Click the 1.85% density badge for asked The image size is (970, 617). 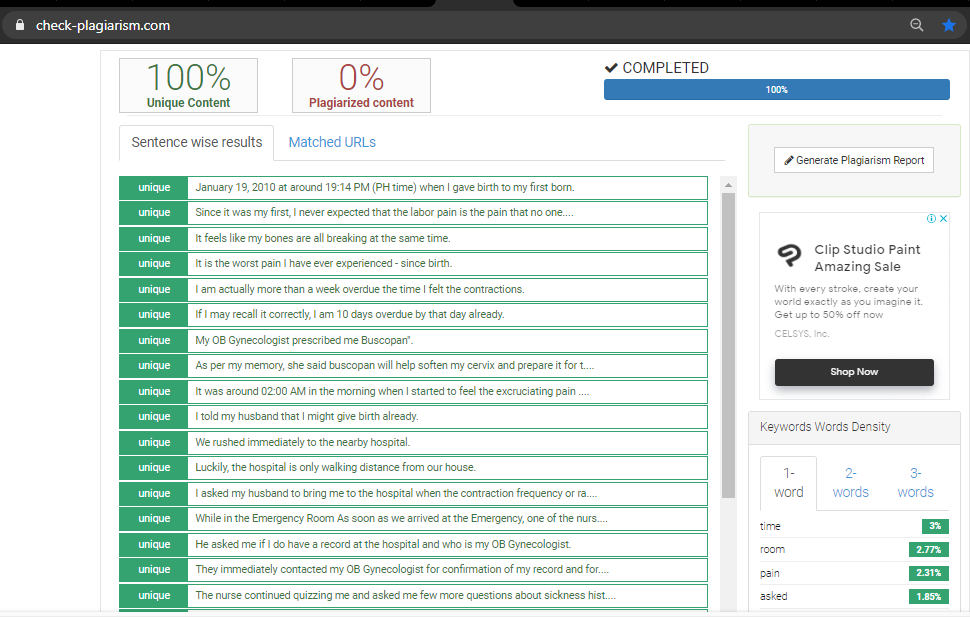pyautogui.click(x=929, y=597)
